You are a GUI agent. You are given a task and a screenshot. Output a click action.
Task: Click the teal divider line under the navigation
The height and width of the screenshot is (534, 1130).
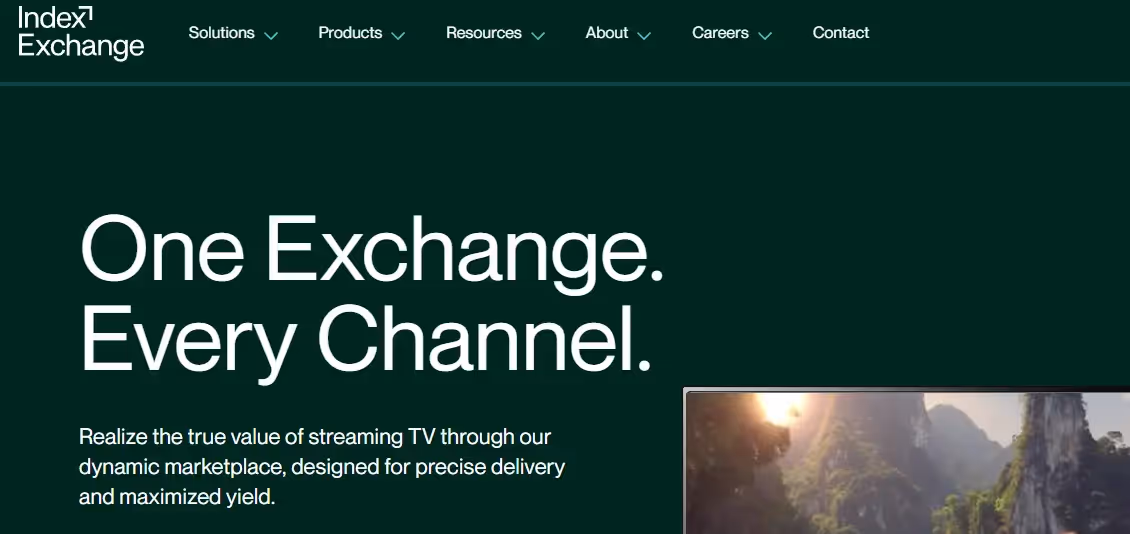click(565, 84)
